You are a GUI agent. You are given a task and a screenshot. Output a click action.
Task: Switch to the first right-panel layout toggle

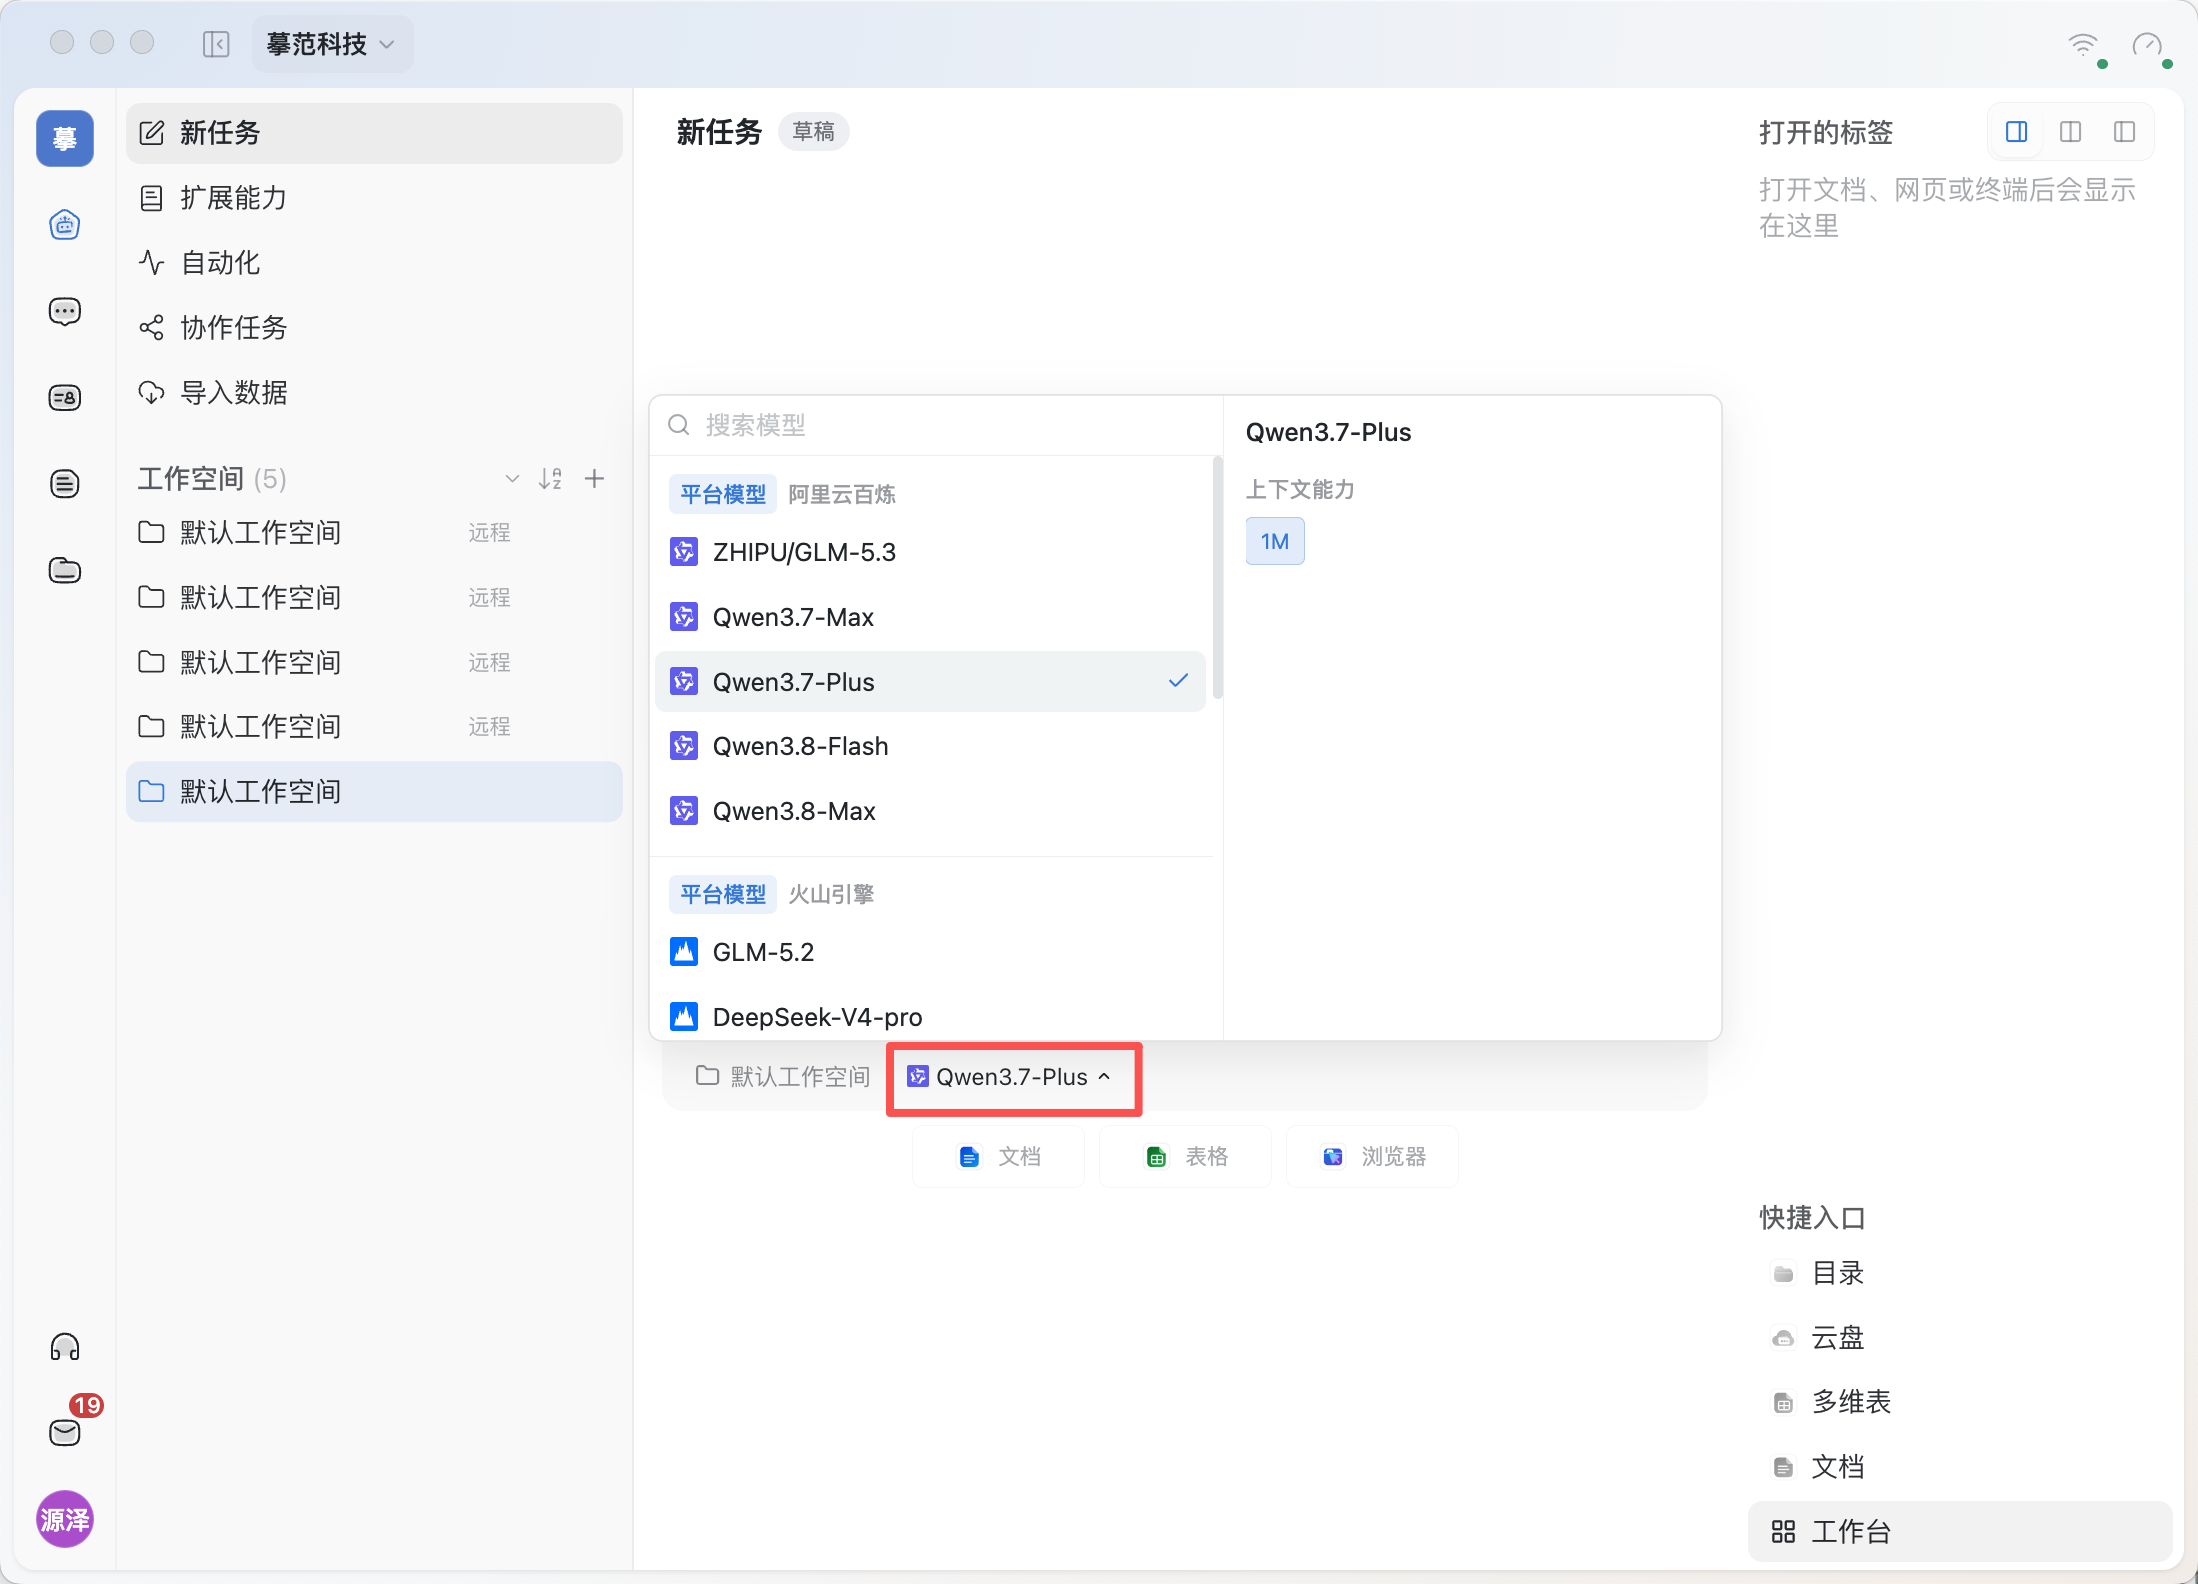(x=2017, y=132)
